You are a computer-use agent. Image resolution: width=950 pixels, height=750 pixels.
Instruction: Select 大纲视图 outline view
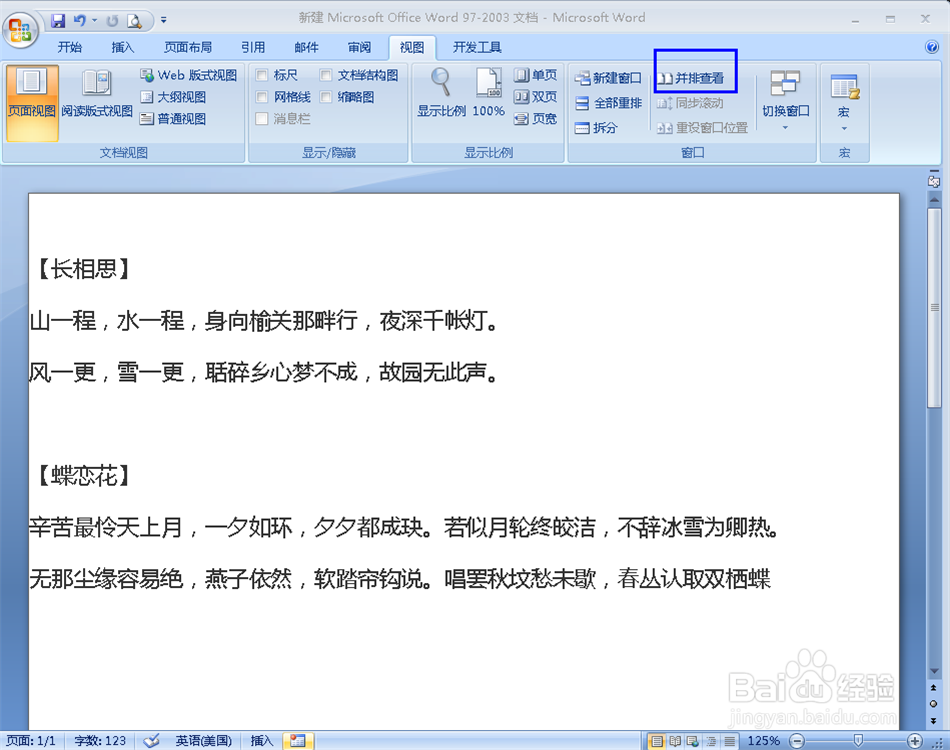click(173, 96)
